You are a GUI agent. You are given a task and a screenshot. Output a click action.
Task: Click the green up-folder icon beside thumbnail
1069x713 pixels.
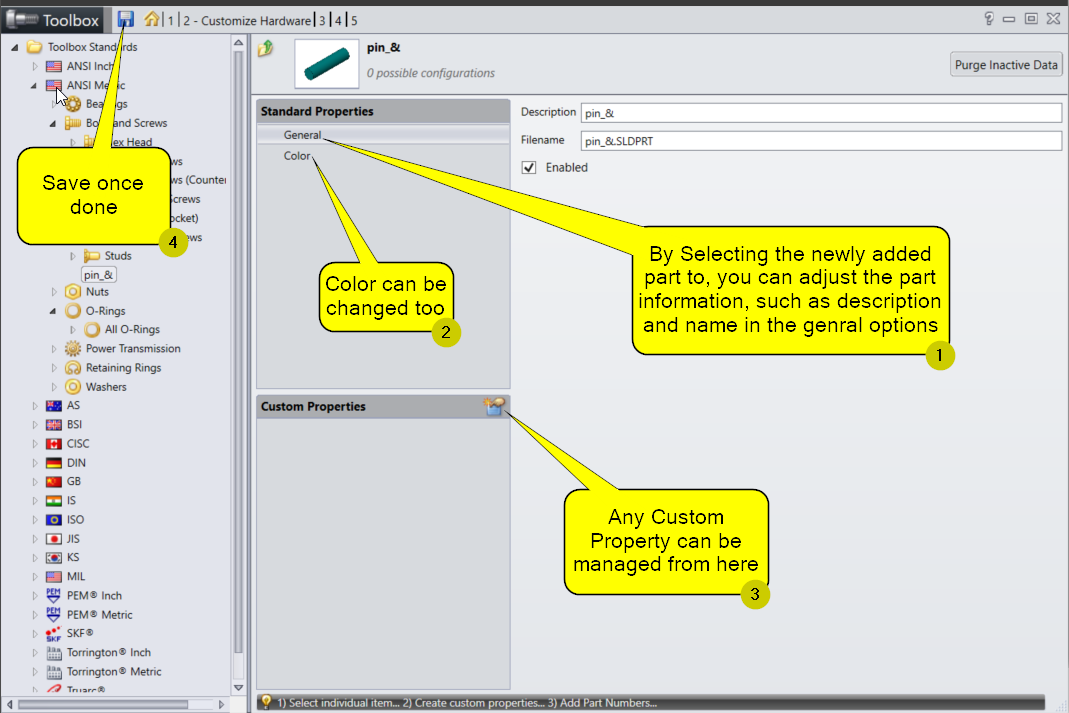266,48
